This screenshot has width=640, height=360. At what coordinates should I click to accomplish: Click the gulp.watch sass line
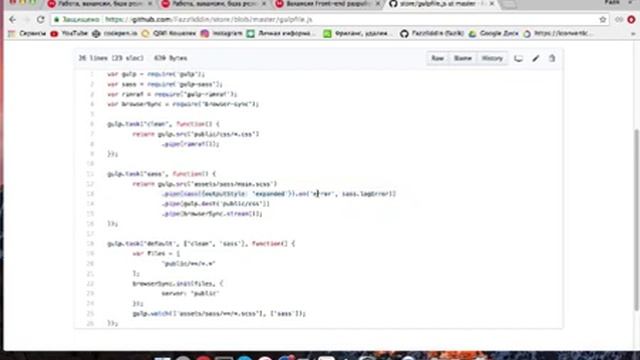click(x=219, y=313)
